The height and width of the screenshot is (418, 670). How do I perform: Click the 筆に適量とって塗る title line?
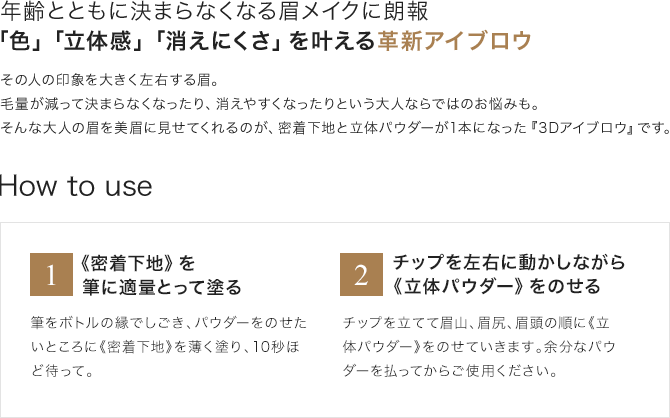162,287
